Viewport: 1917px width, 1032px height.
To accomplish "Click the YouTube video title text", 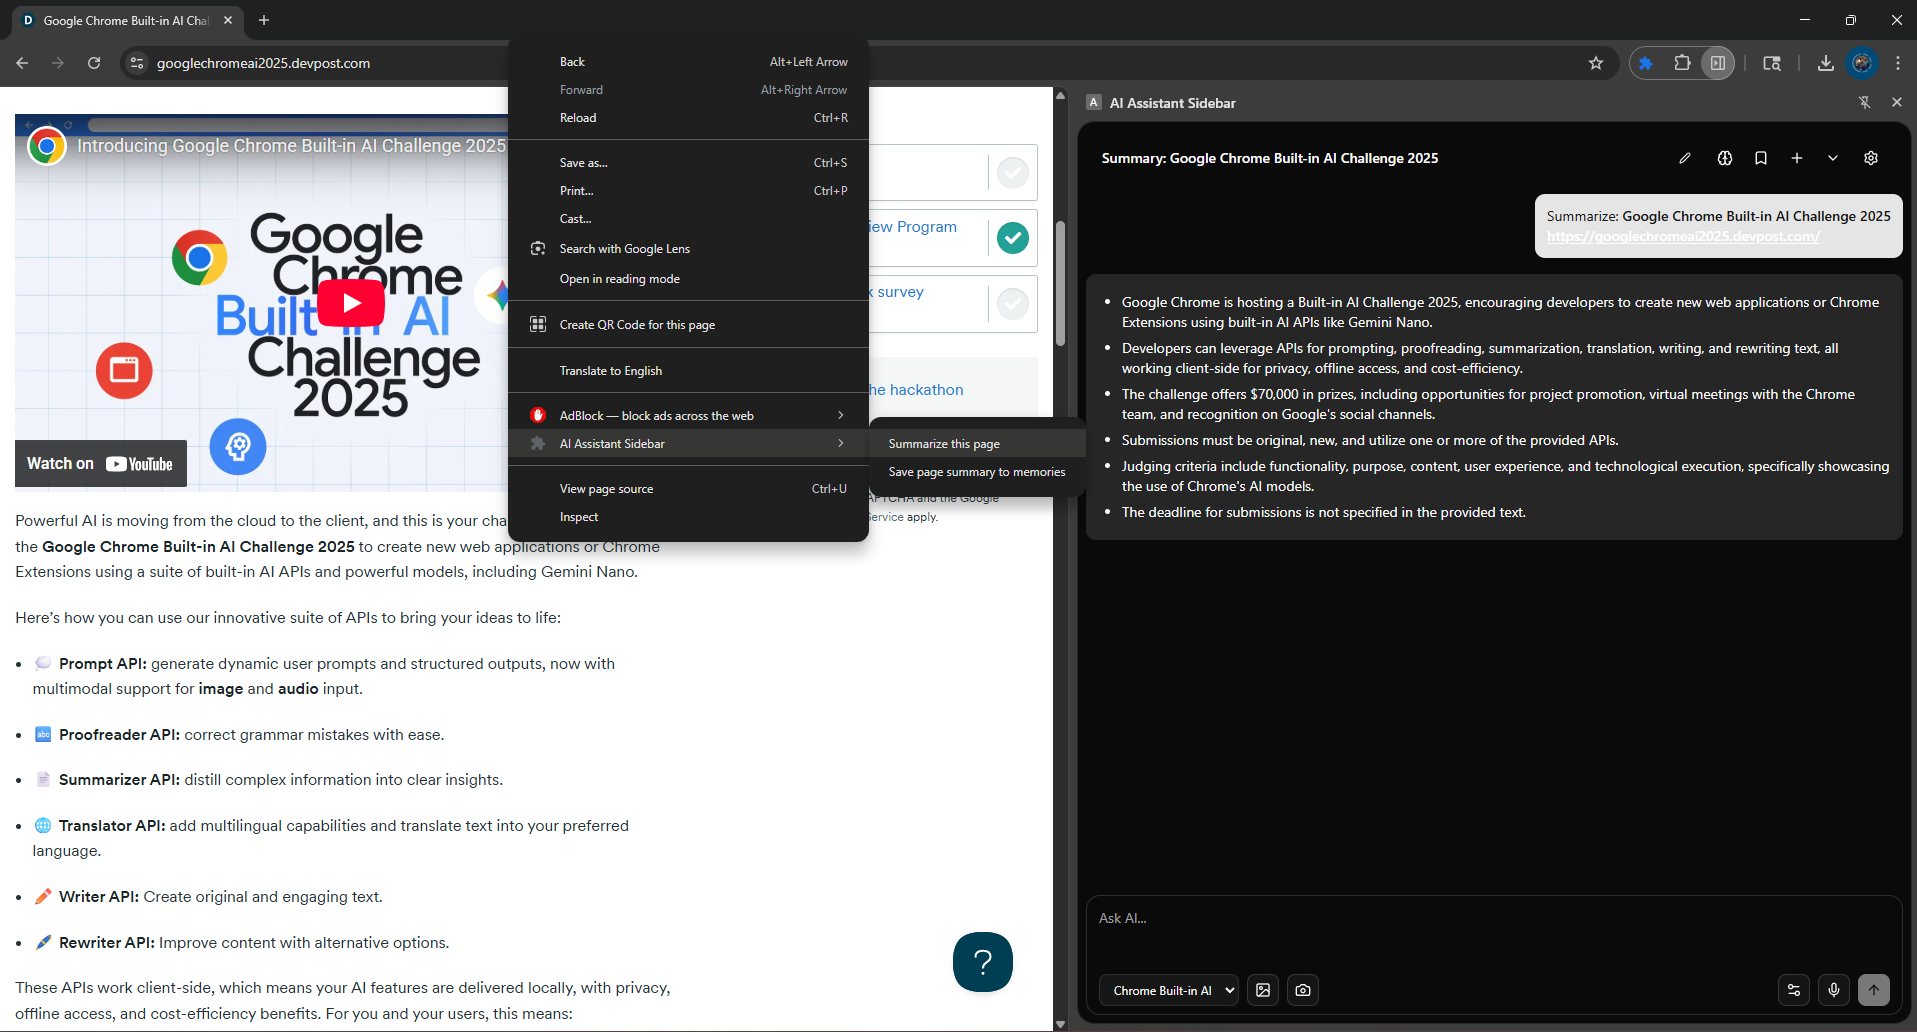I will point(292,146).
